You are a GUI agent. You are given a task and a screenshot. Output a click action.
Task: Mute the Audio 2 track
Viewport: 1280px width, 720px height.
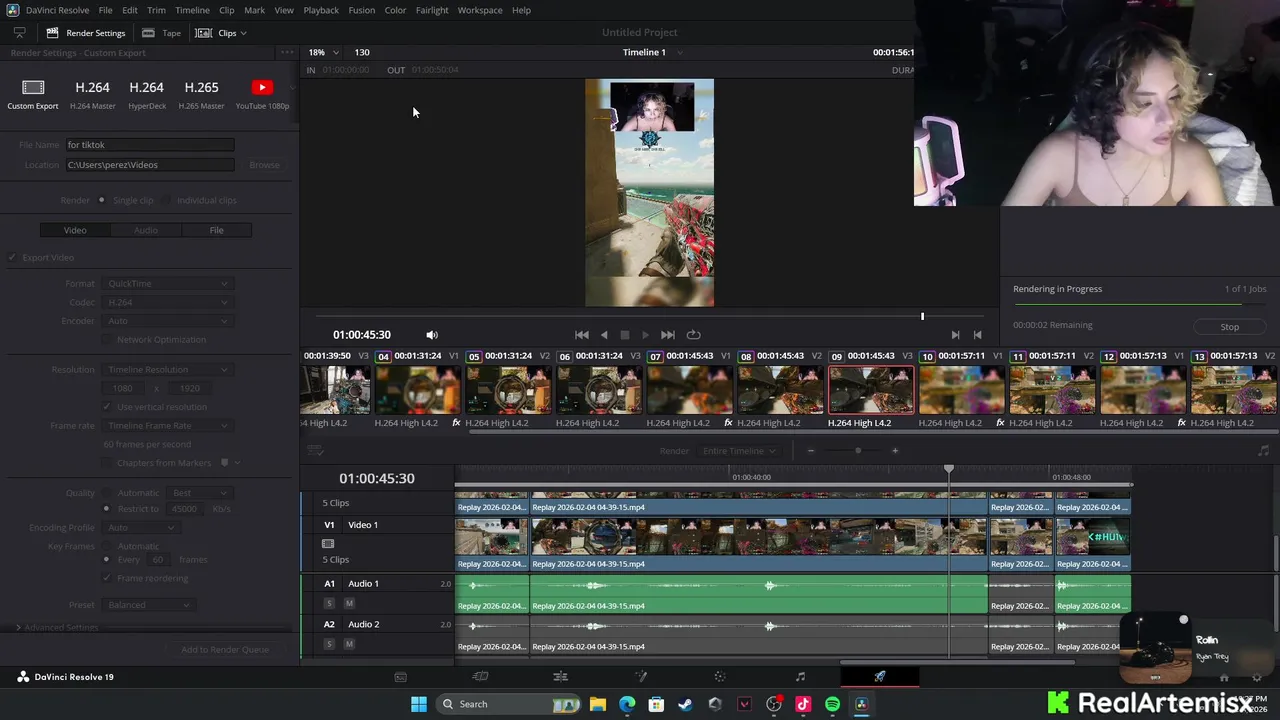349,644
